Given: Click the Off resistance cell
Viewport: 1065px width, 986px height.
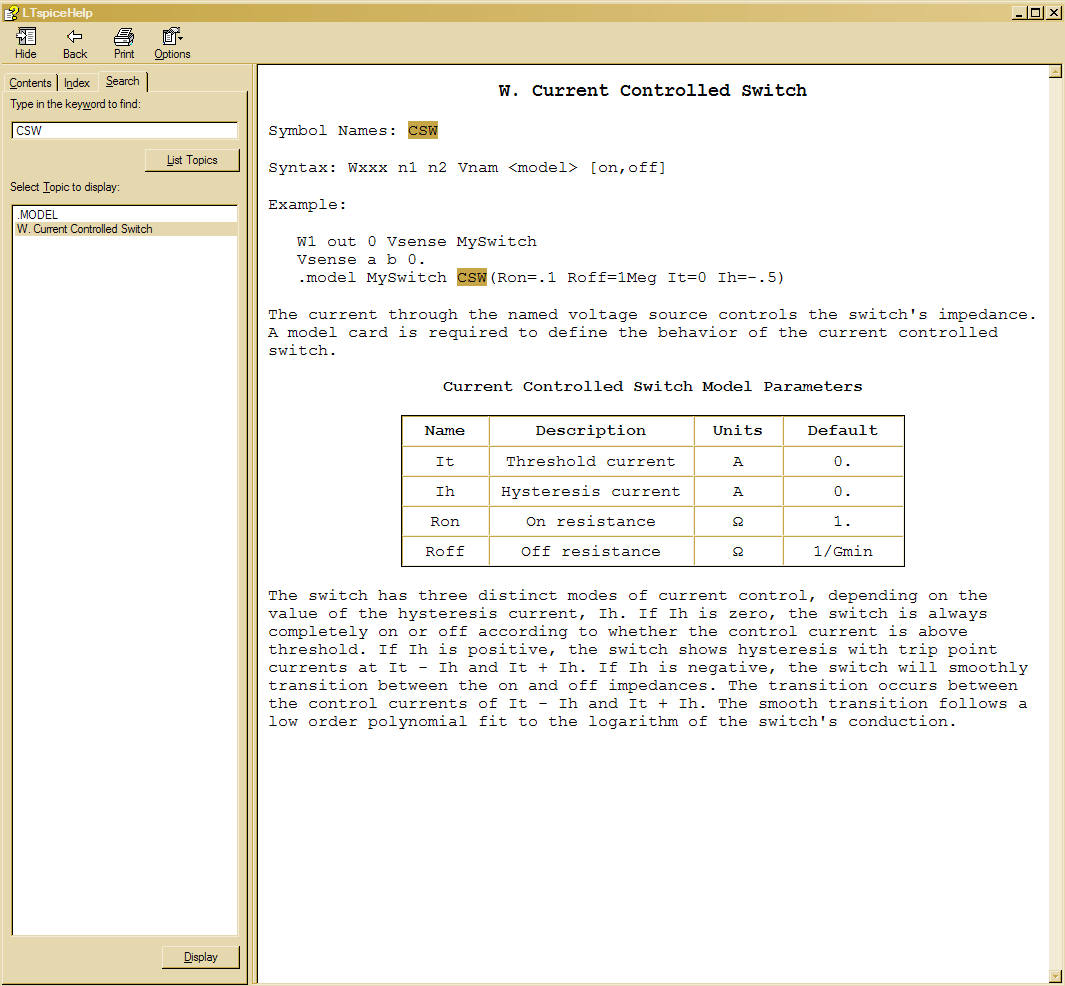Looking at the screenshot, I should tap(591, 551).
